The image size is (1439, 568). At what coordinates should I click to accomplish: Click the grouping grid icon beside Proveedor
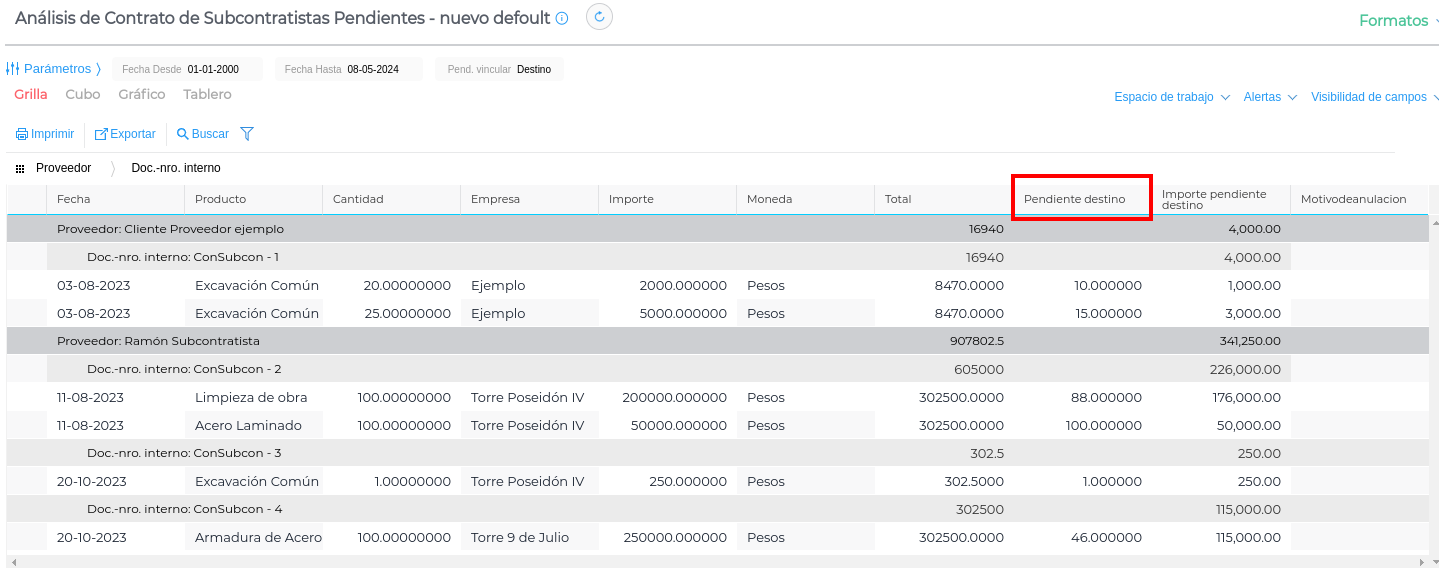(20, 169)
